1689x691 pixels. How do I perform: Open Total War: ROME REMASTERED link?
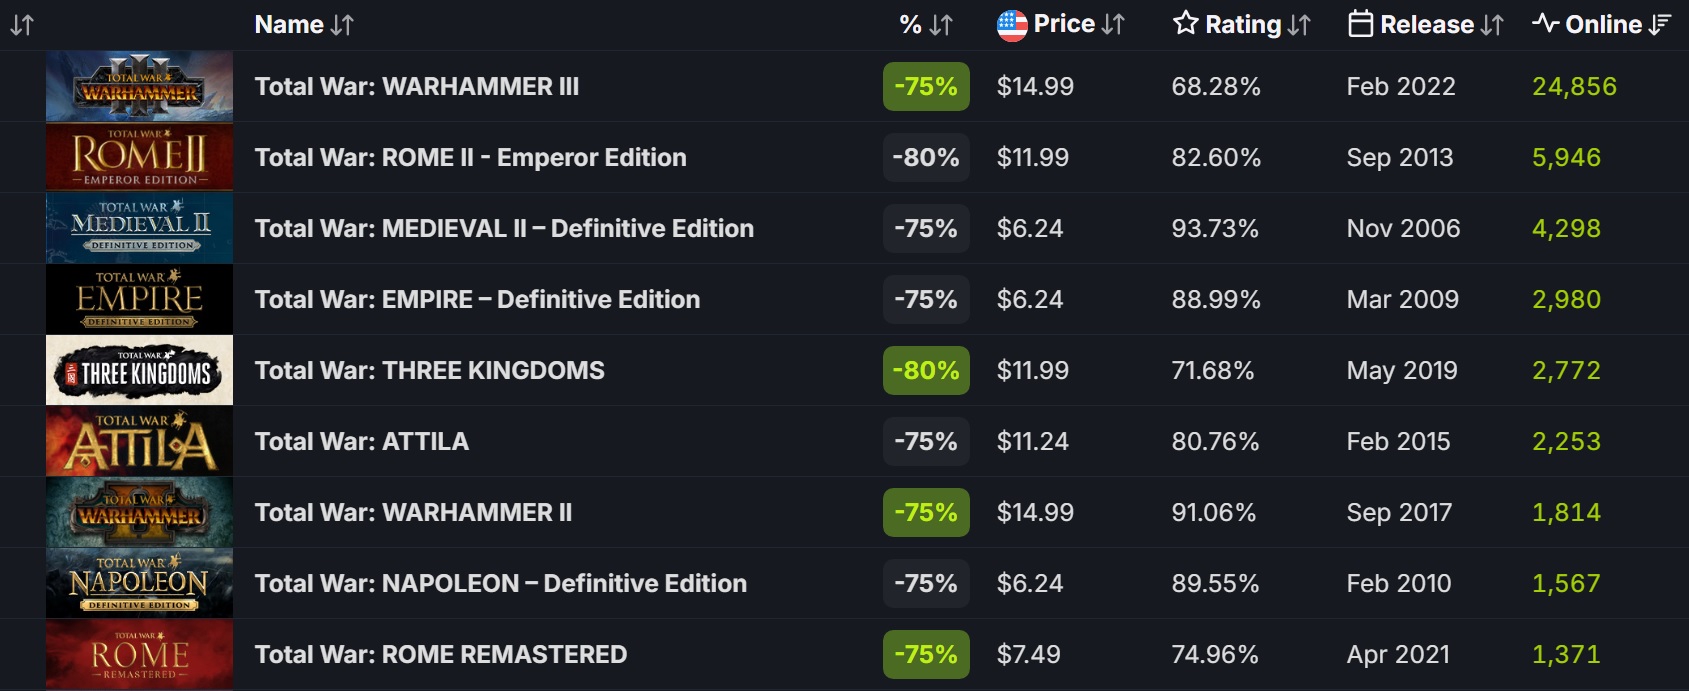point(440,655)
